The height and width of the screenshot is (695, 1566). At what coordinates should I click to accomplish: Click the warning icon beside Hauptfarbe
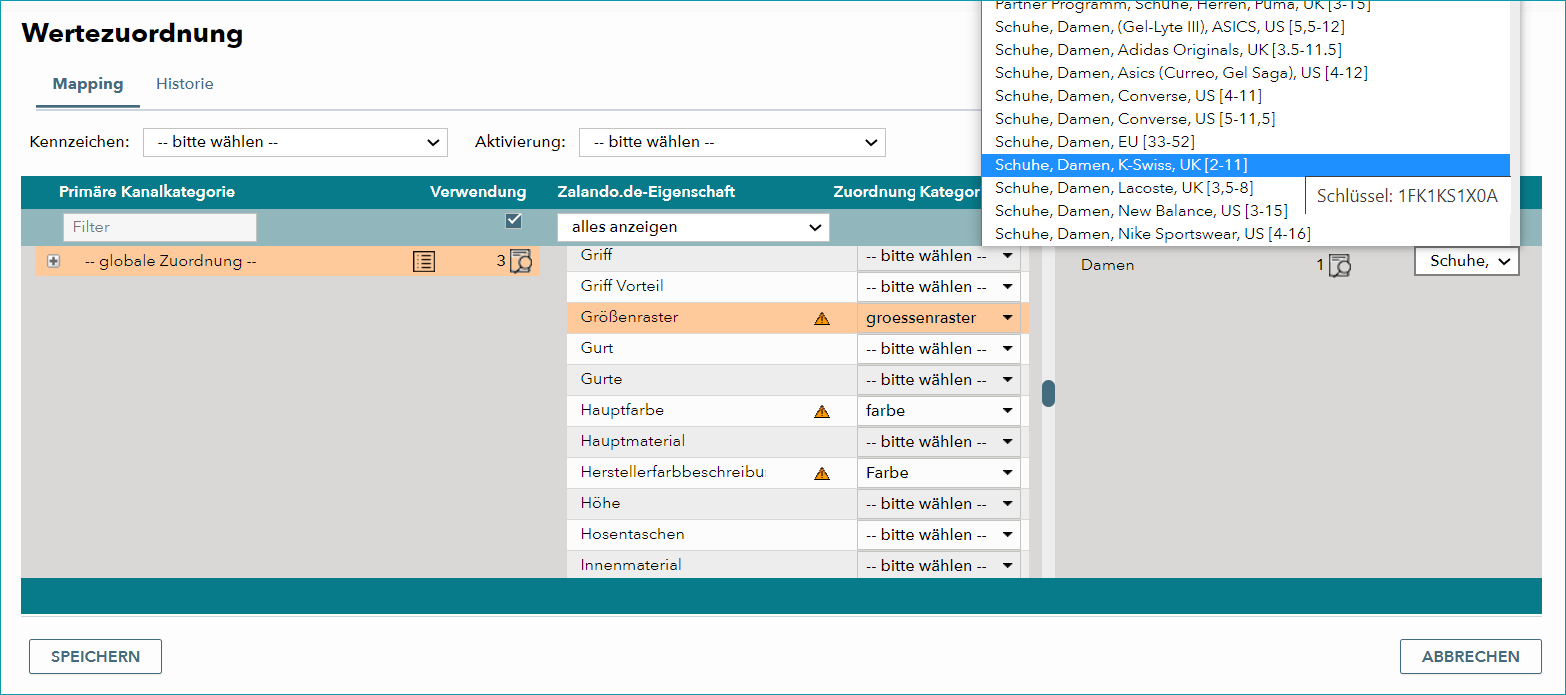(822, 411)
